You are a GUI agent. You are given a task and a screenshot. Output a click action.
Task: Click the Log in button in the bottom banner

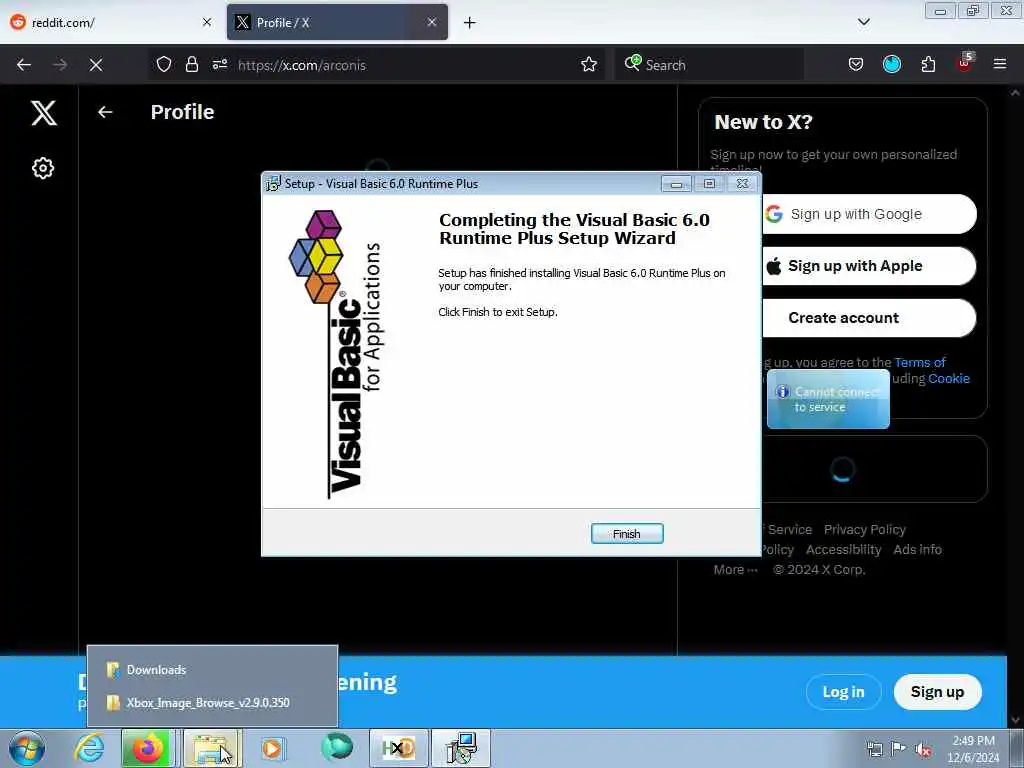click(x=843, y=692)
